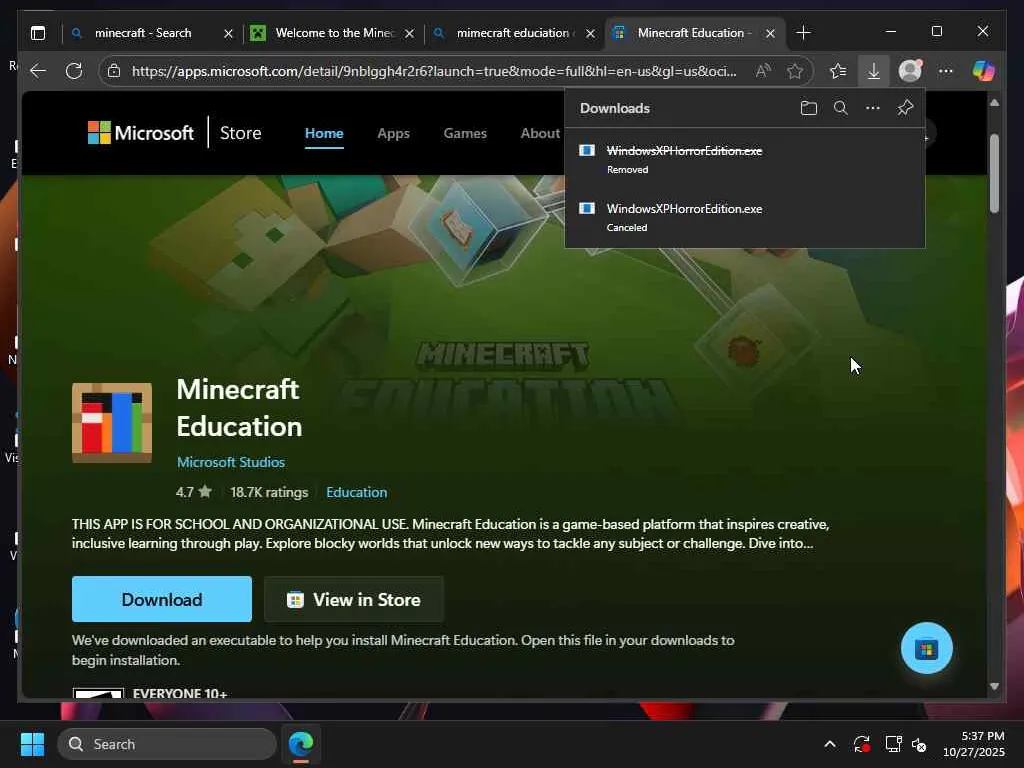Open the network tray icon

(x=893, y=744)
